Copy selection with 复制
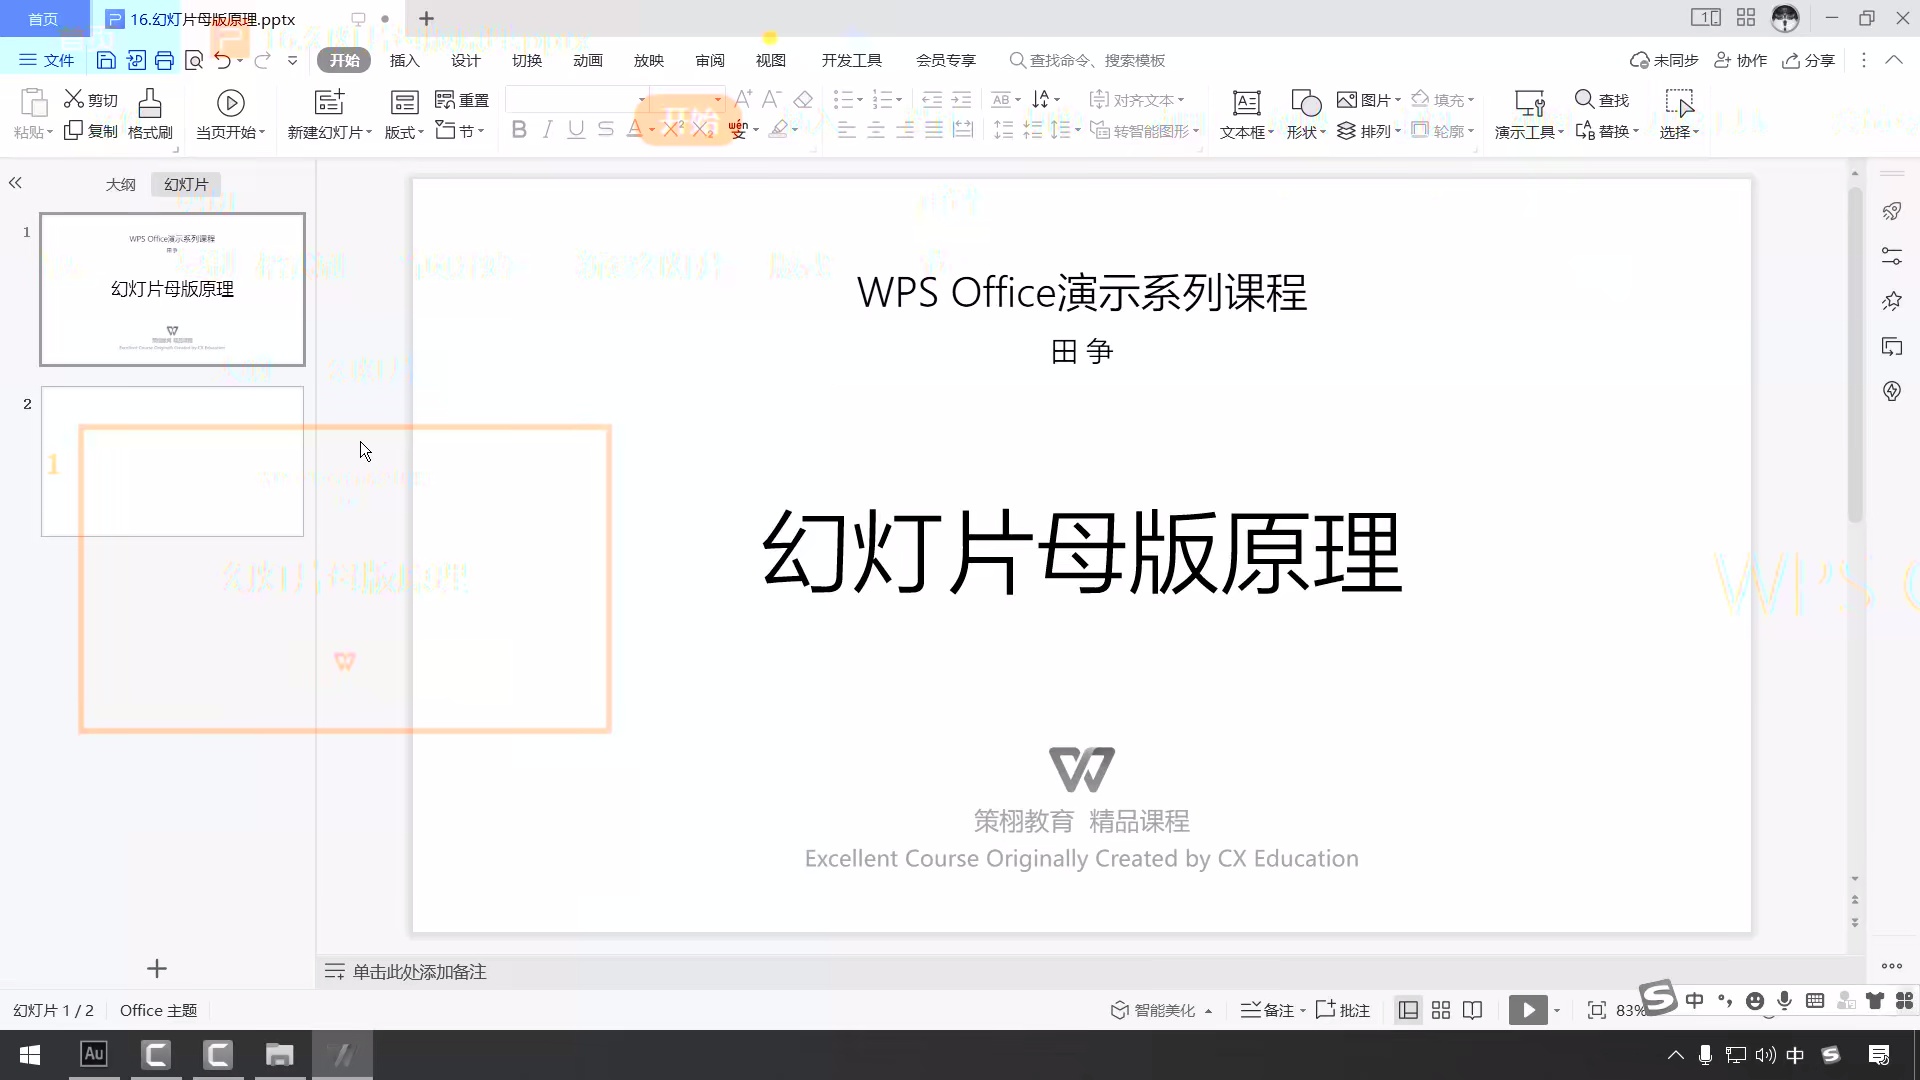 91,131
